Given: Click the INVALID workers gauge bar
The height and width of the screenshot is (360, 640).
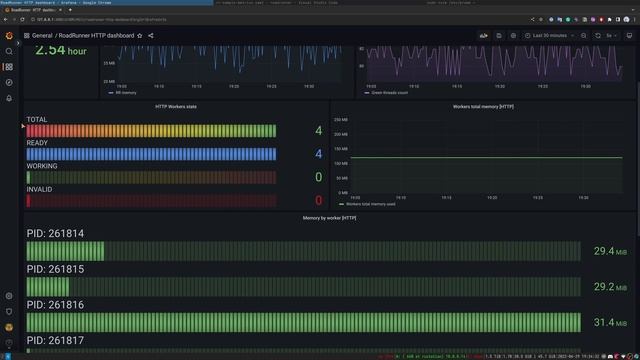Looking at the screenshot, I should coord(151,200).
